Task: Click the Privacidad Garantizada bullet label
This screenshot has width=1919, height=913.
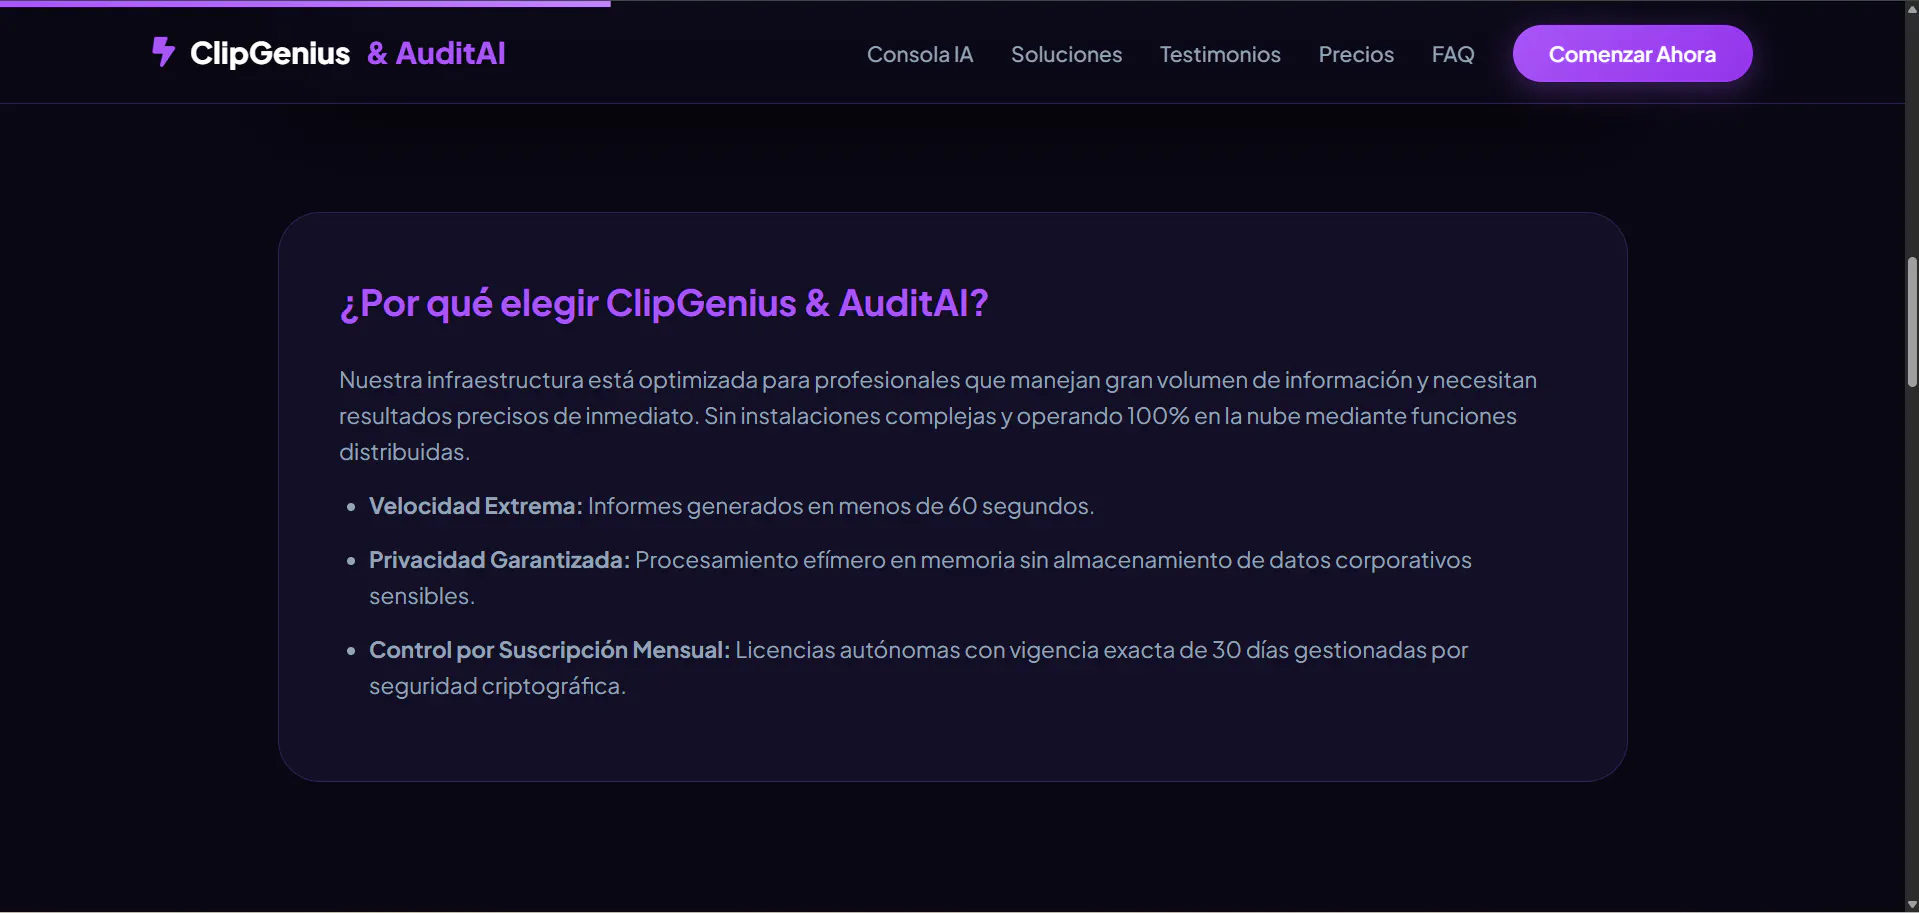Action: pyautogui.click(x=500, y=560)
